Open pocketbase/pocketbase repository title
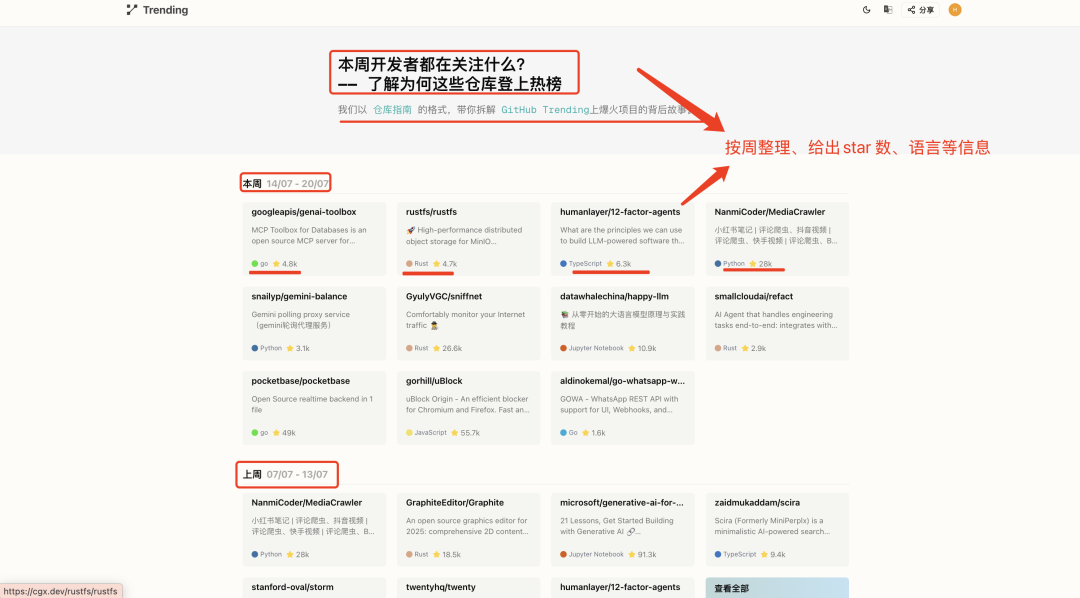The height and width of the screenshot is (598, 1080). (300, 381)
